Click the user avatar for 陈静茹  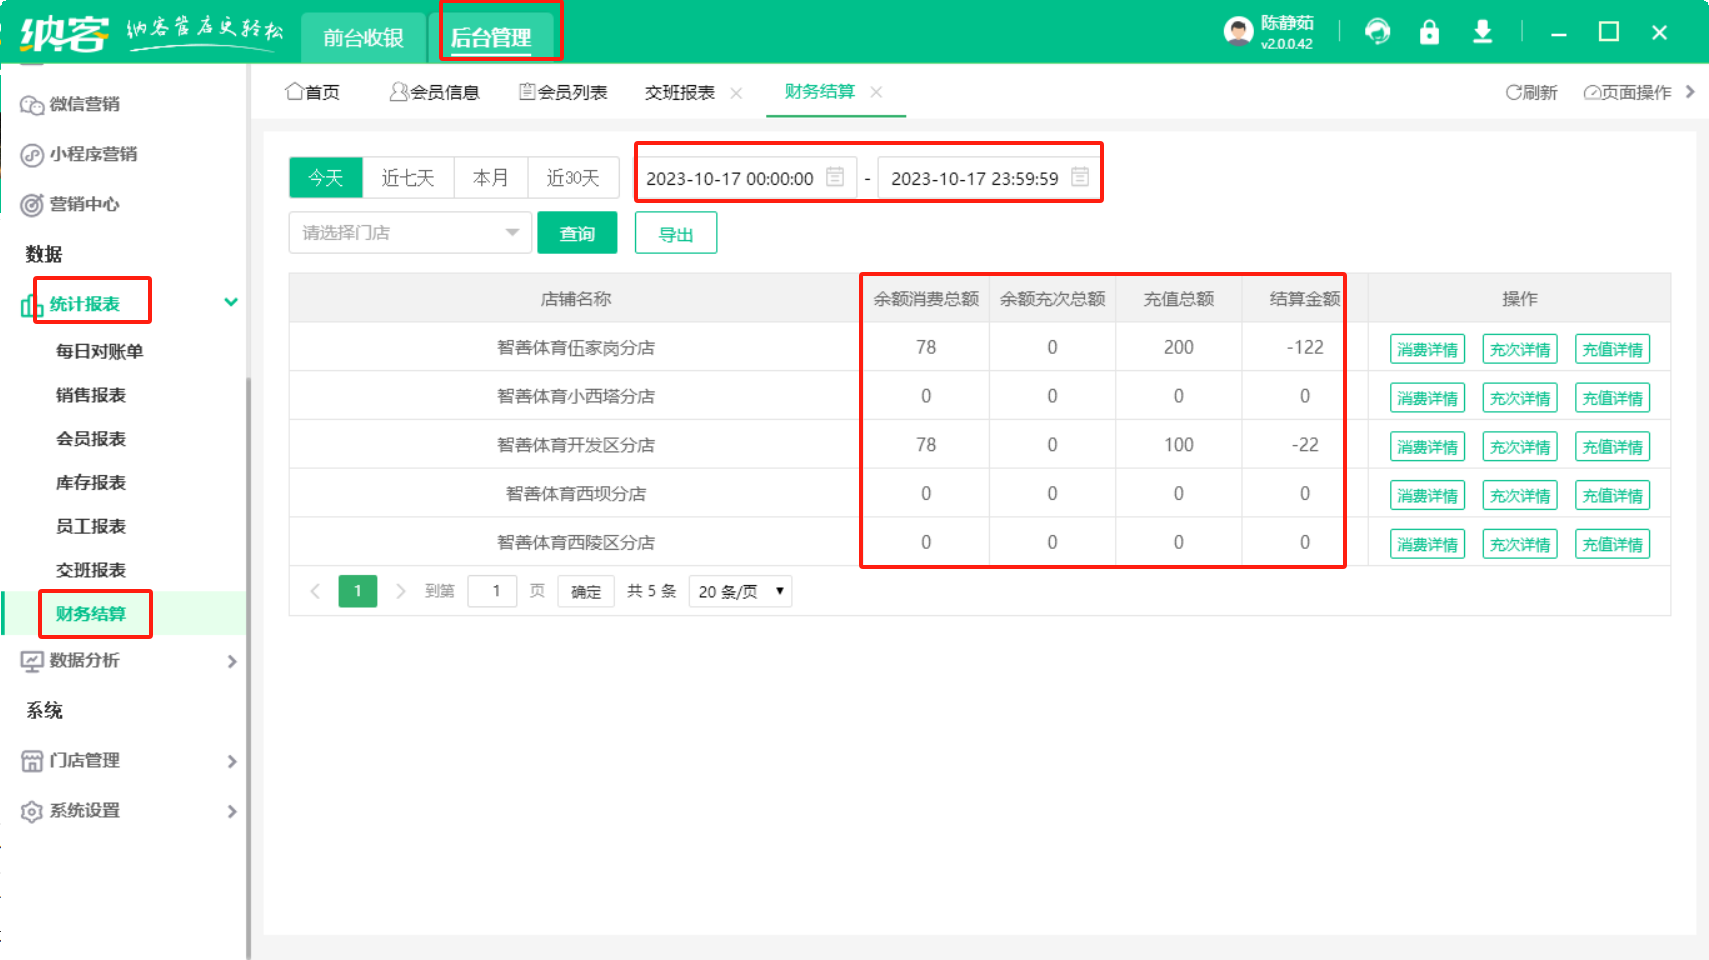(1238, 32)
